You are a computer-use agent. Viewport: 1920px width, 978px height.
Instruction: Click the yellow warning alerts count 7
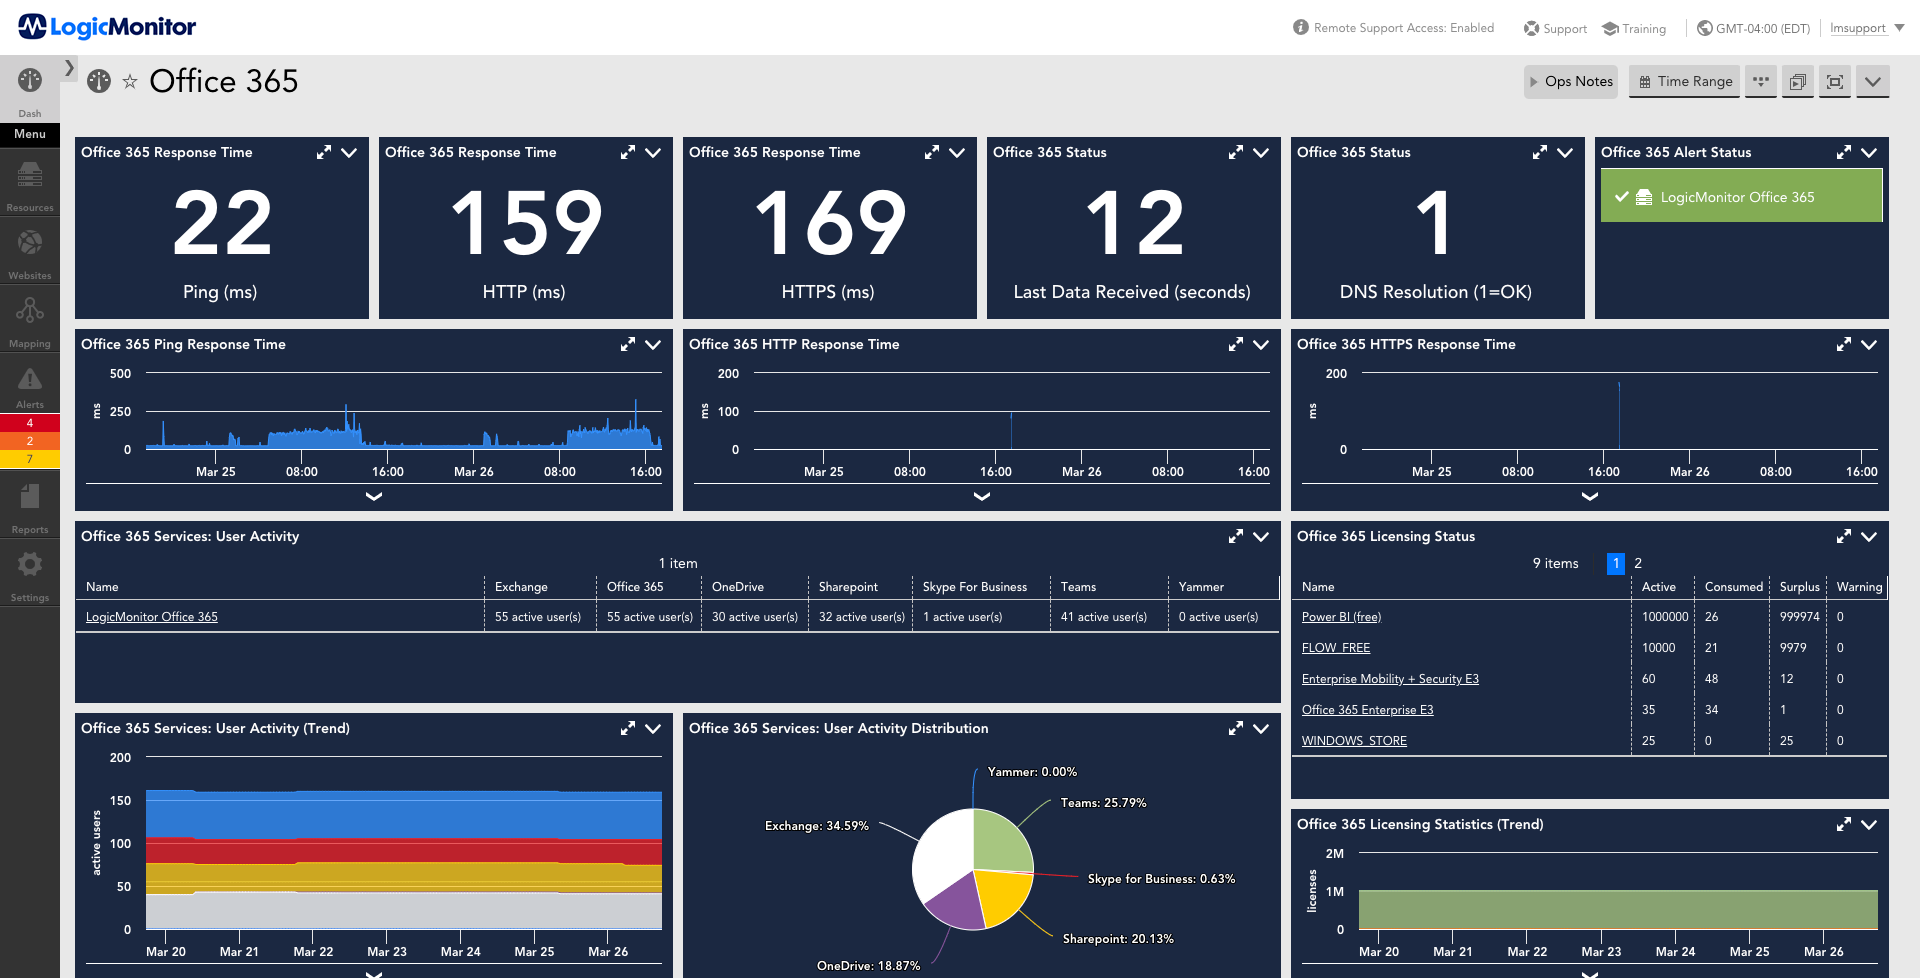pos(30,459)
